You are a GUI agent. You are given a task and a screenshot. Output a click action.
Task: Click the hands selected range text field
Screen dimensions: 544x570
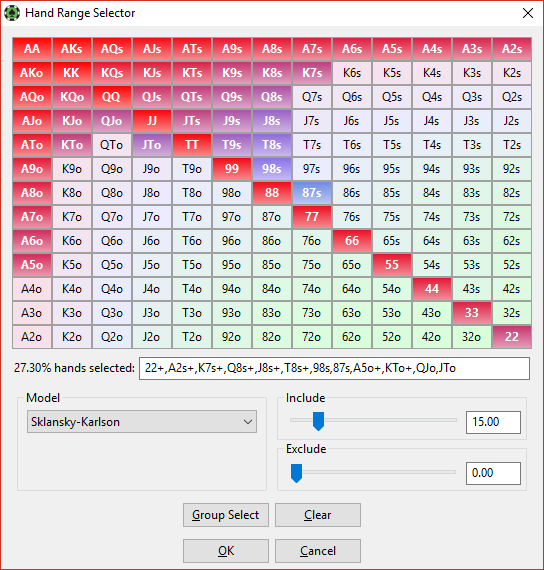click(334, 368)
